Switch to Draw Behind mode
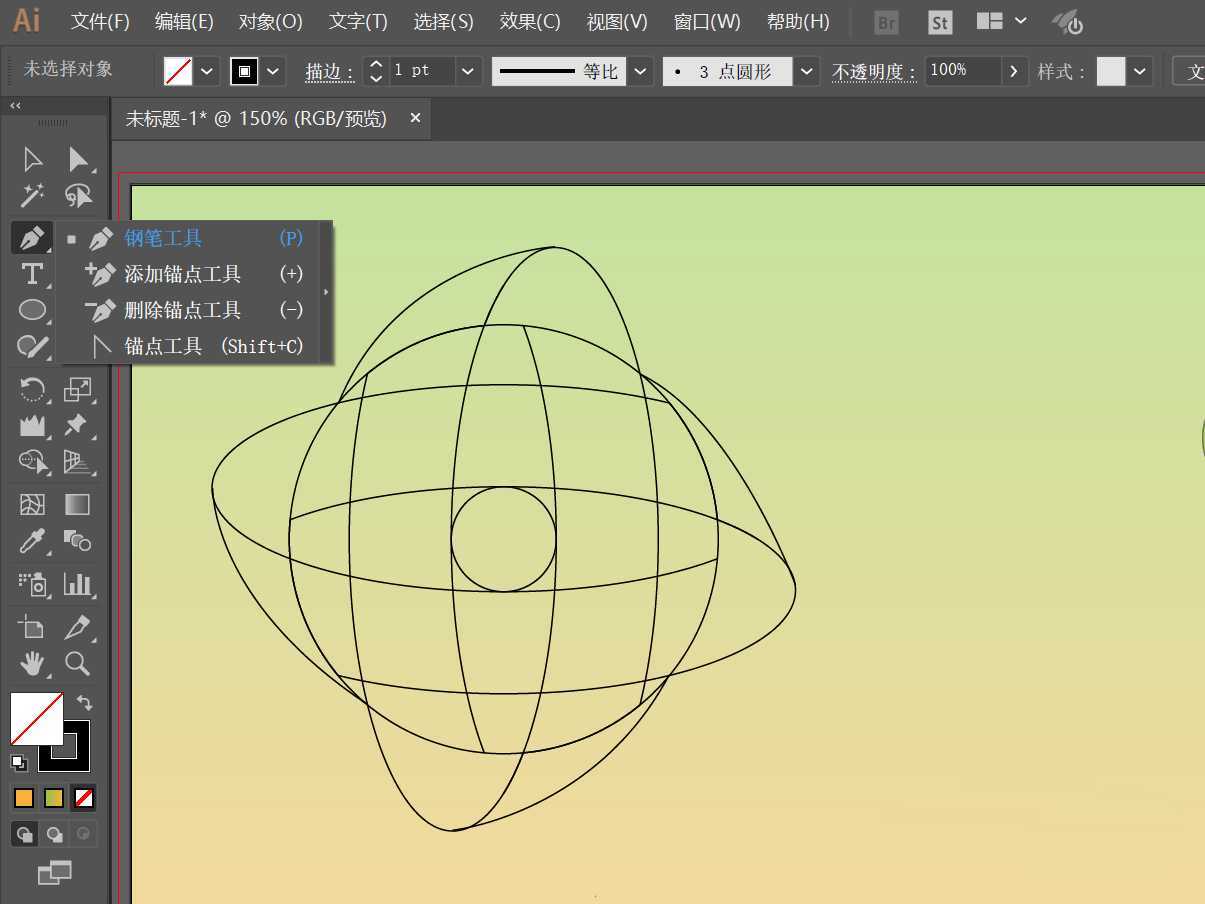The width and height of the screenshot is (1205, 904). coord(55,833)
